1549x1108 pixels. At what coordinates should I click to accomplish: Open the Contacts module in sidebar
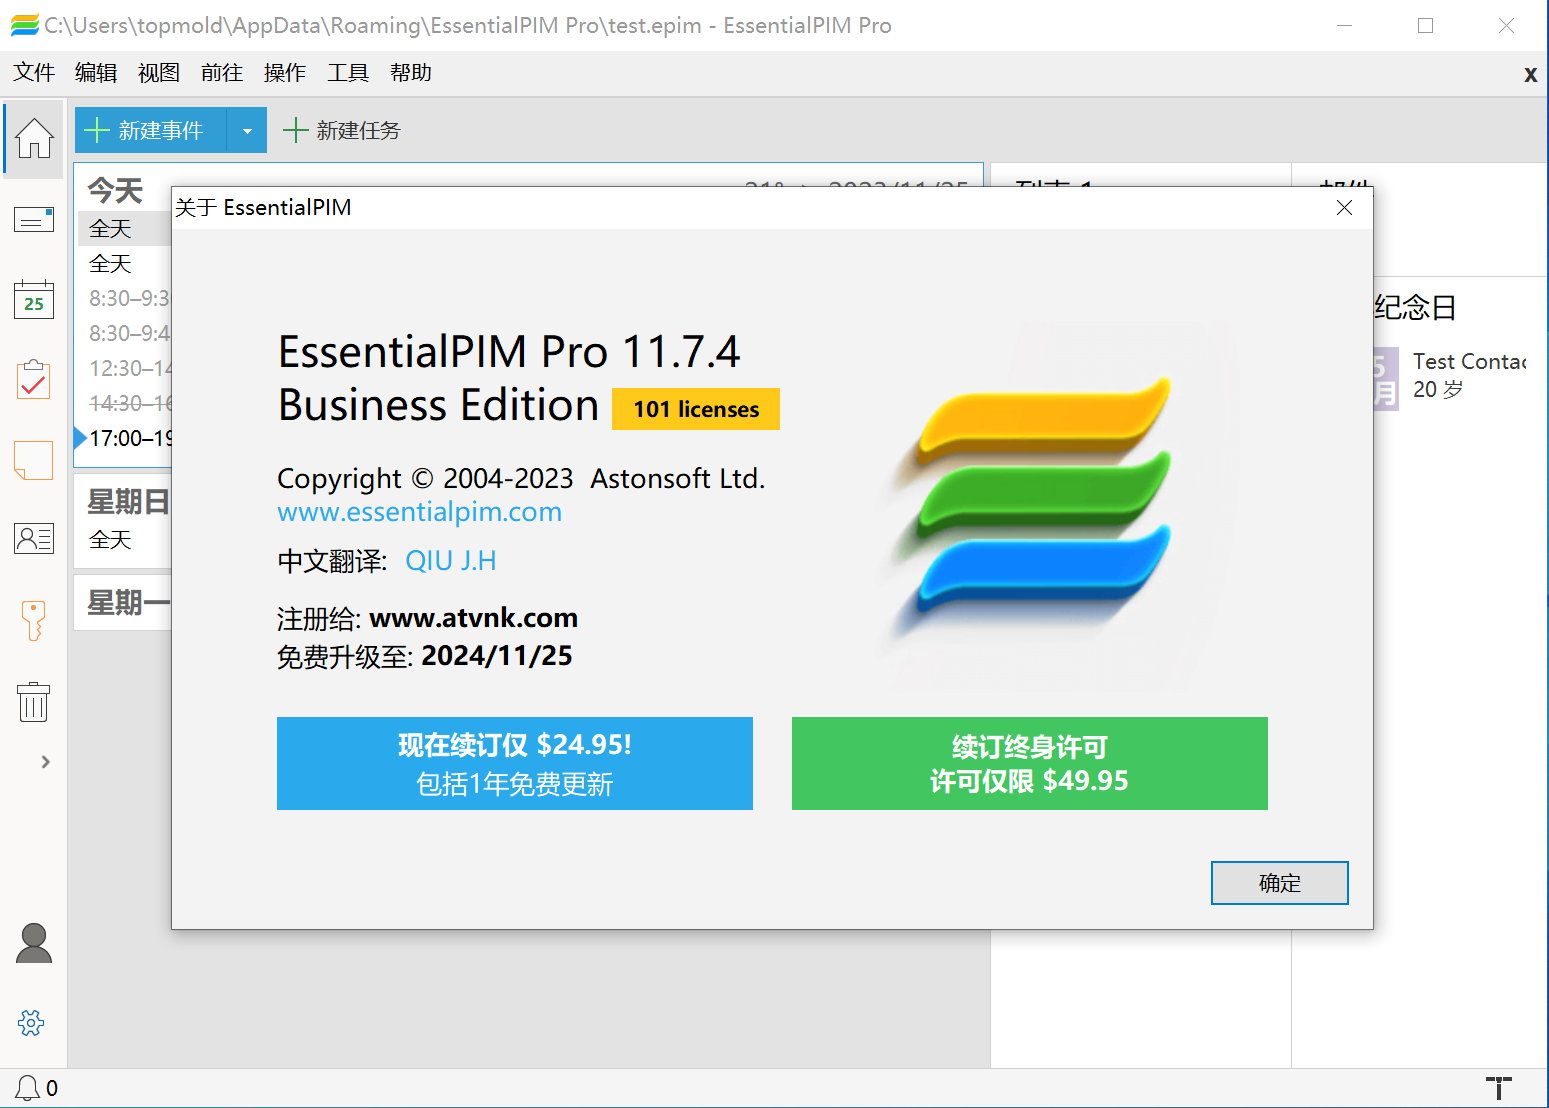click(x=34, y=539)
